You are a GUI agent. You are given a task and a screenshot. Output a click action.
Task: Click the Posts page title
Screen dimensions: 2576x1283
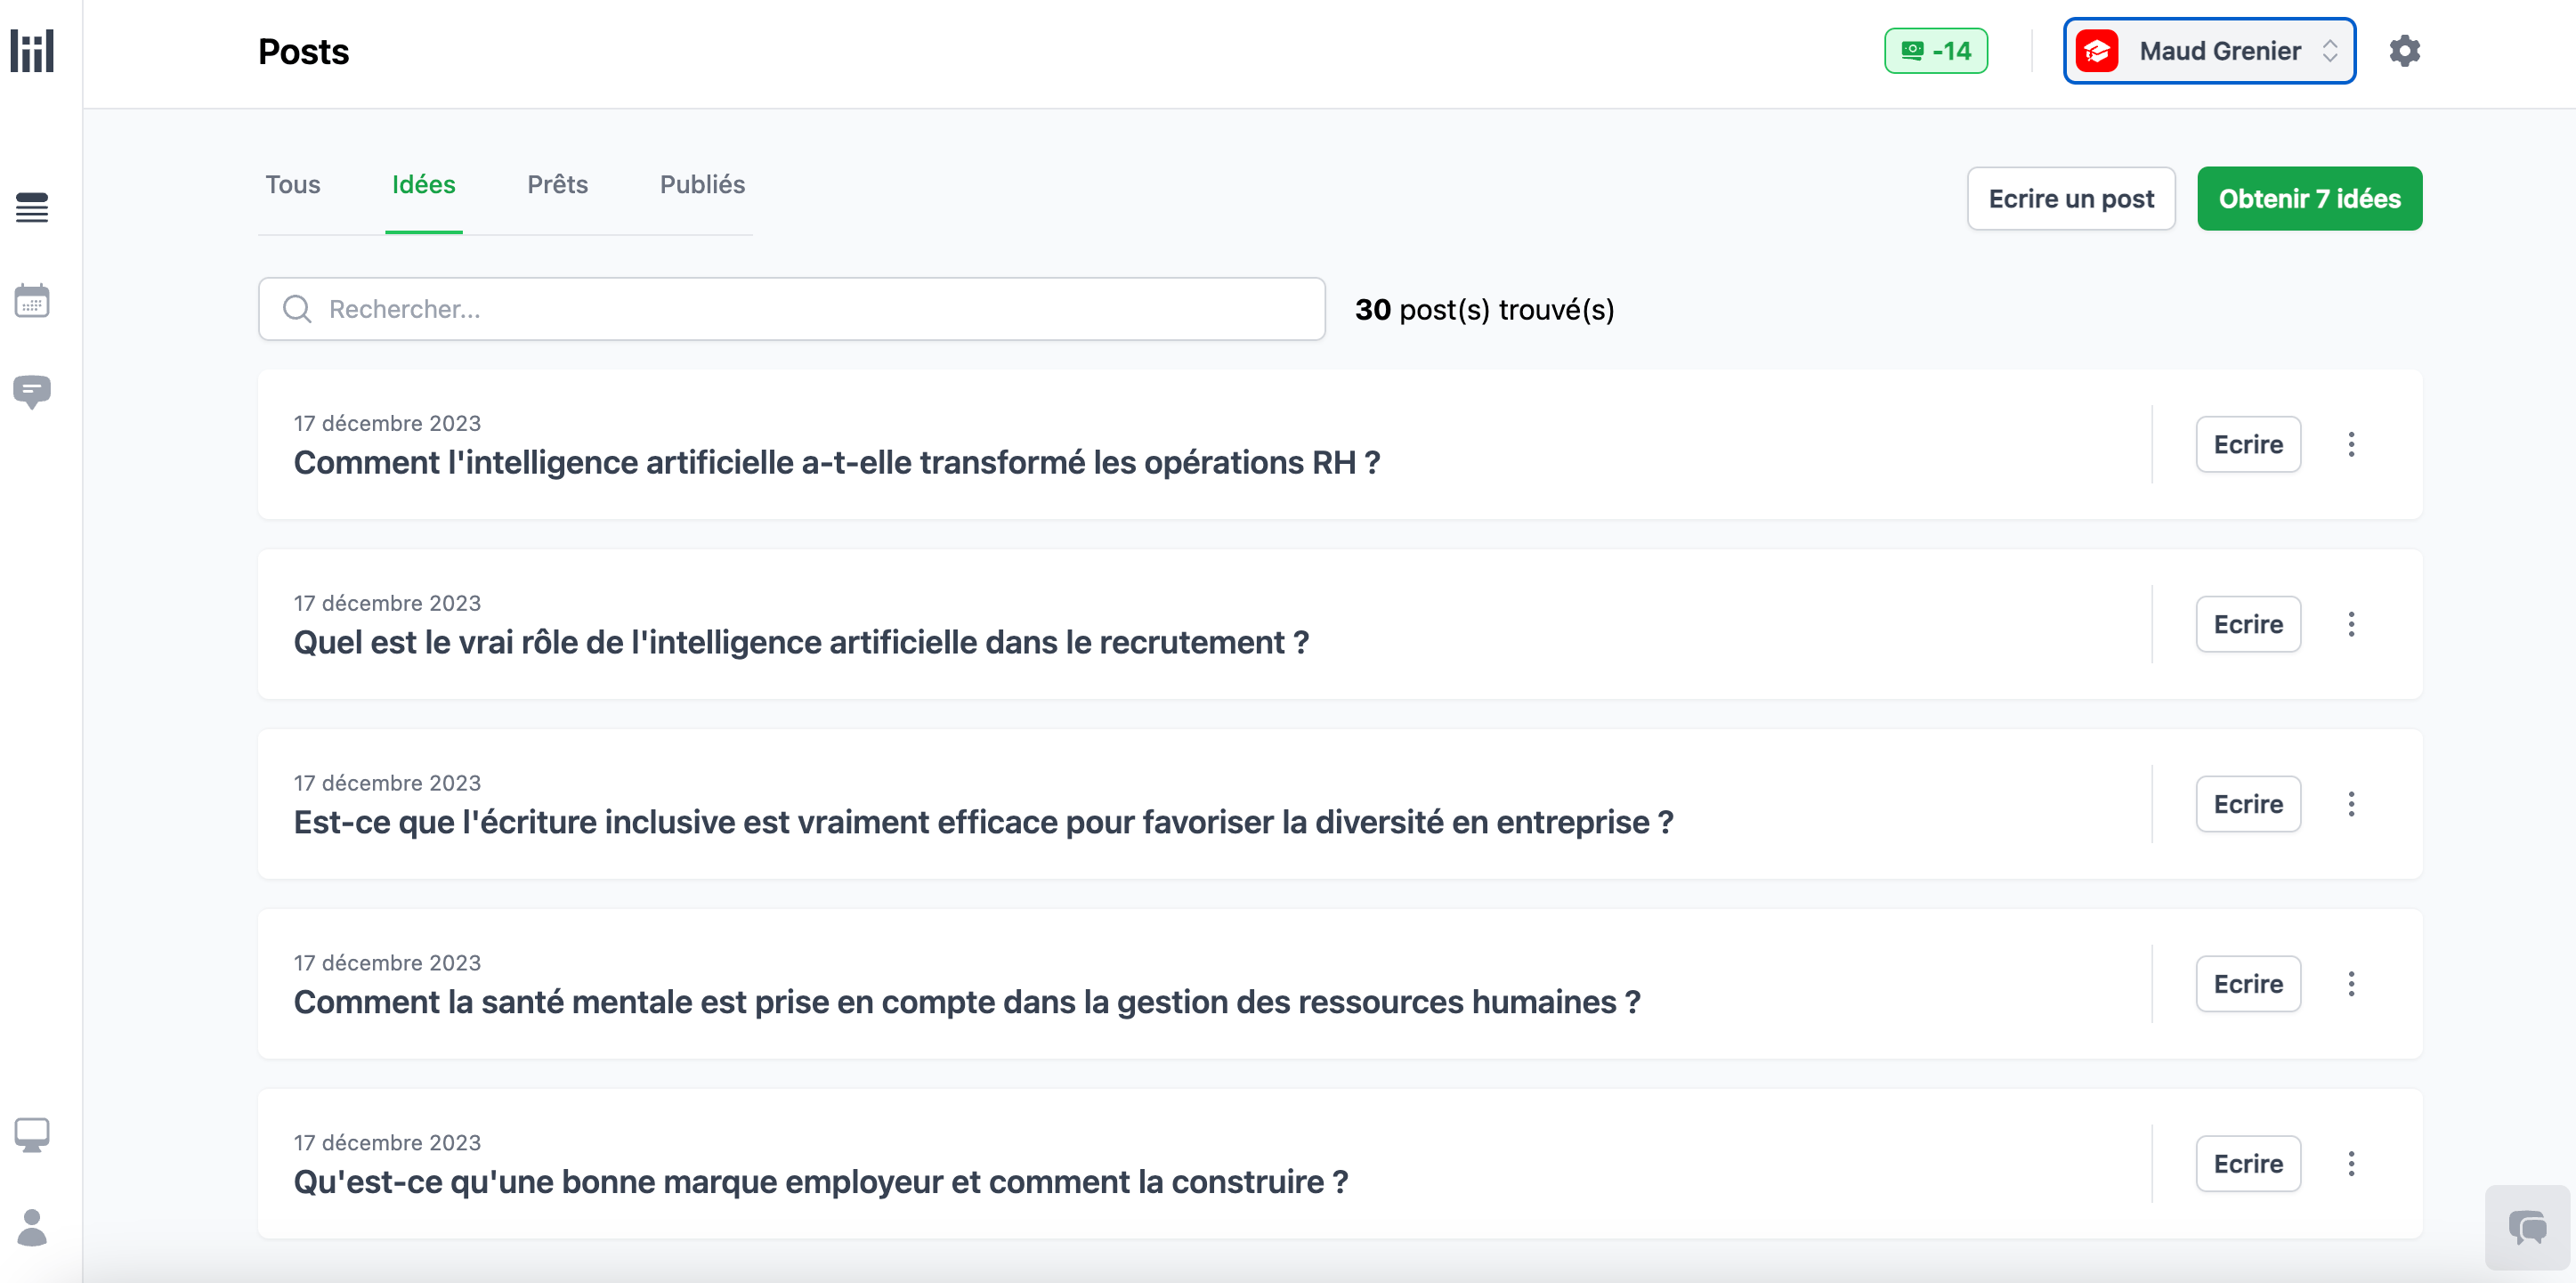point(303,52)
